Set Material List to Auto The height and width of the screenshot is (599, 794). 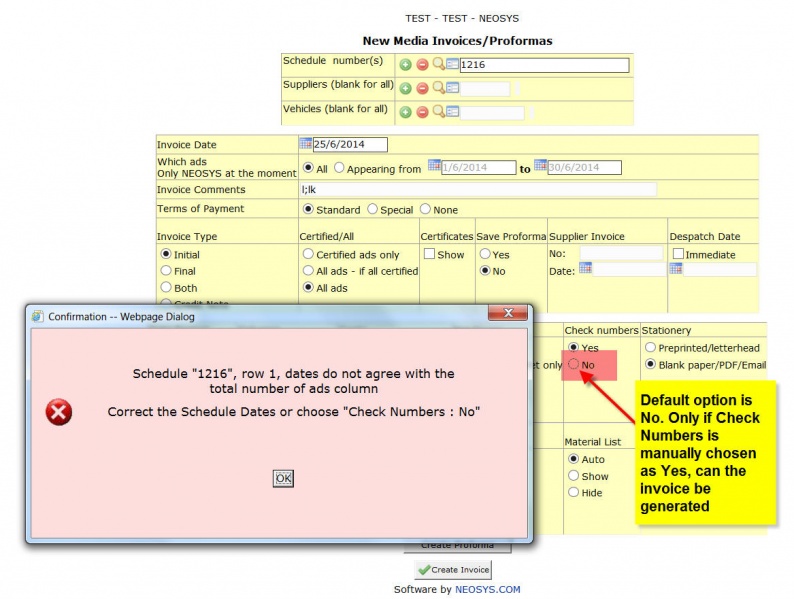click(573, 459)
